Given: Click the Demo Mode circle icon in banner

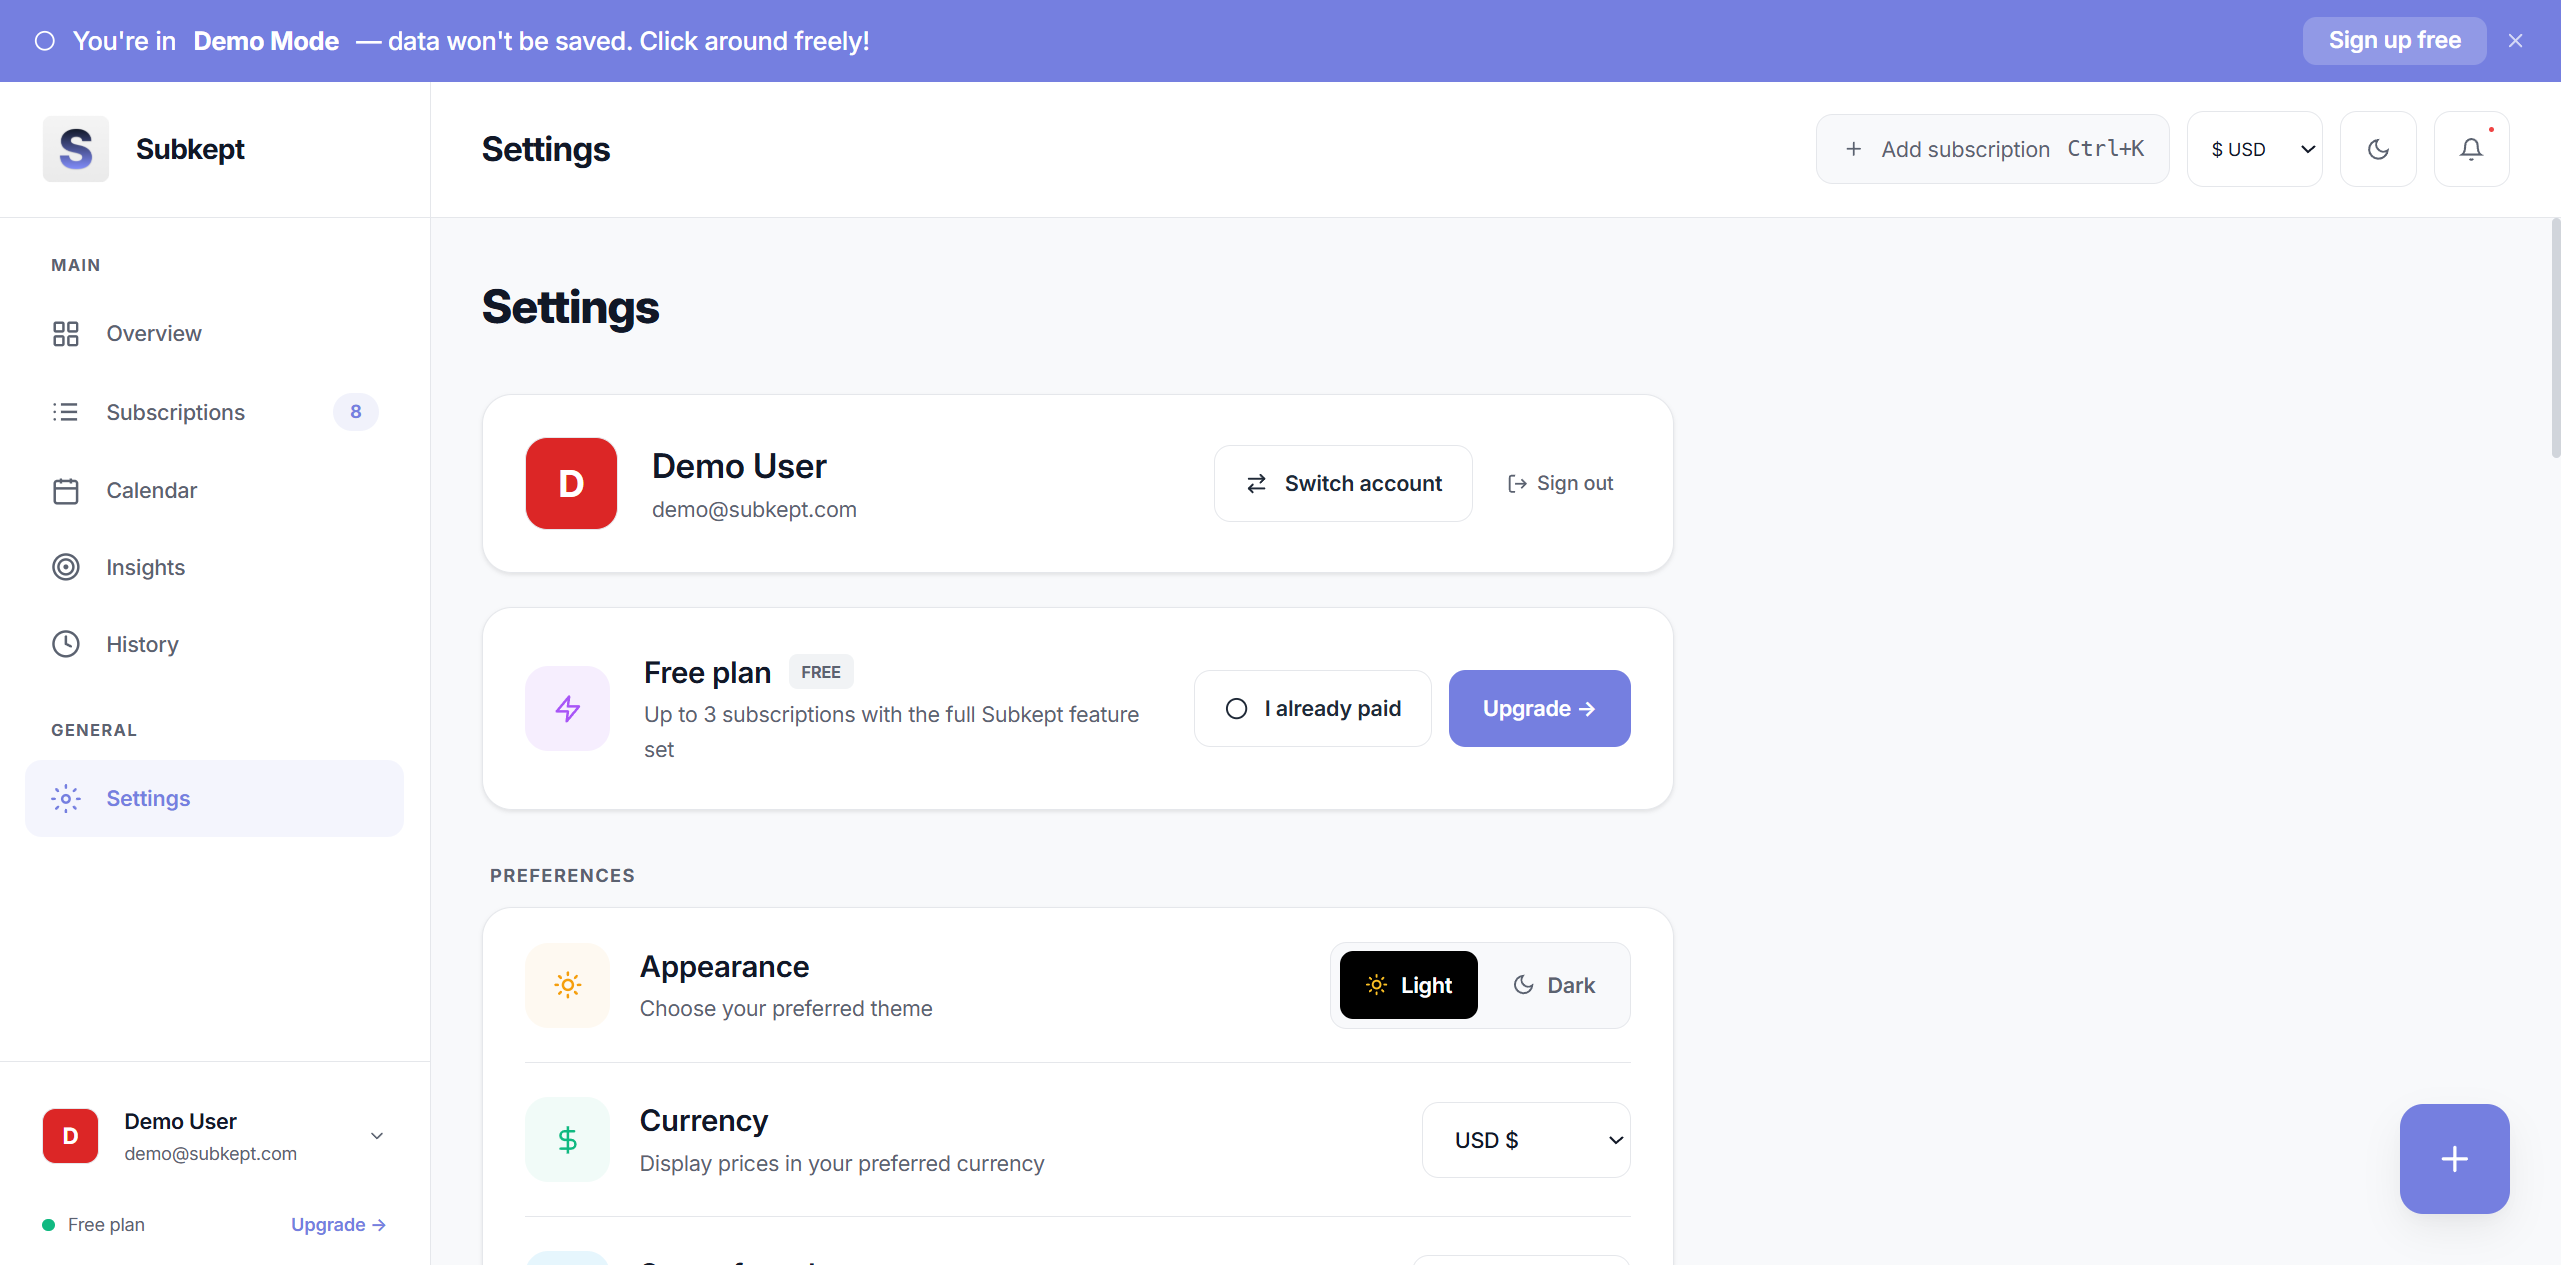Looking at the screenshot, I should point(45,41).
